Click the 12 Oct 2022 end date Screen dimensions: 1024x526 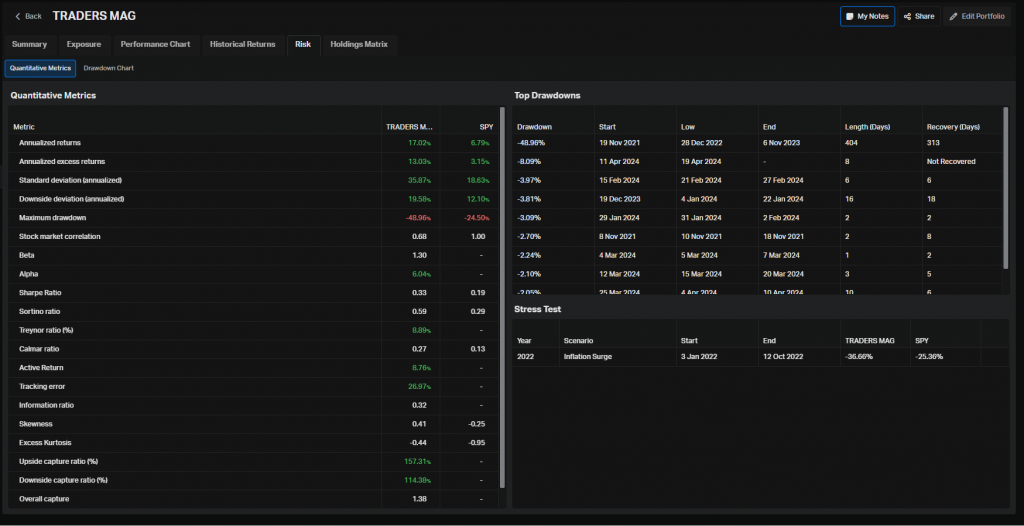coord(782,357)
